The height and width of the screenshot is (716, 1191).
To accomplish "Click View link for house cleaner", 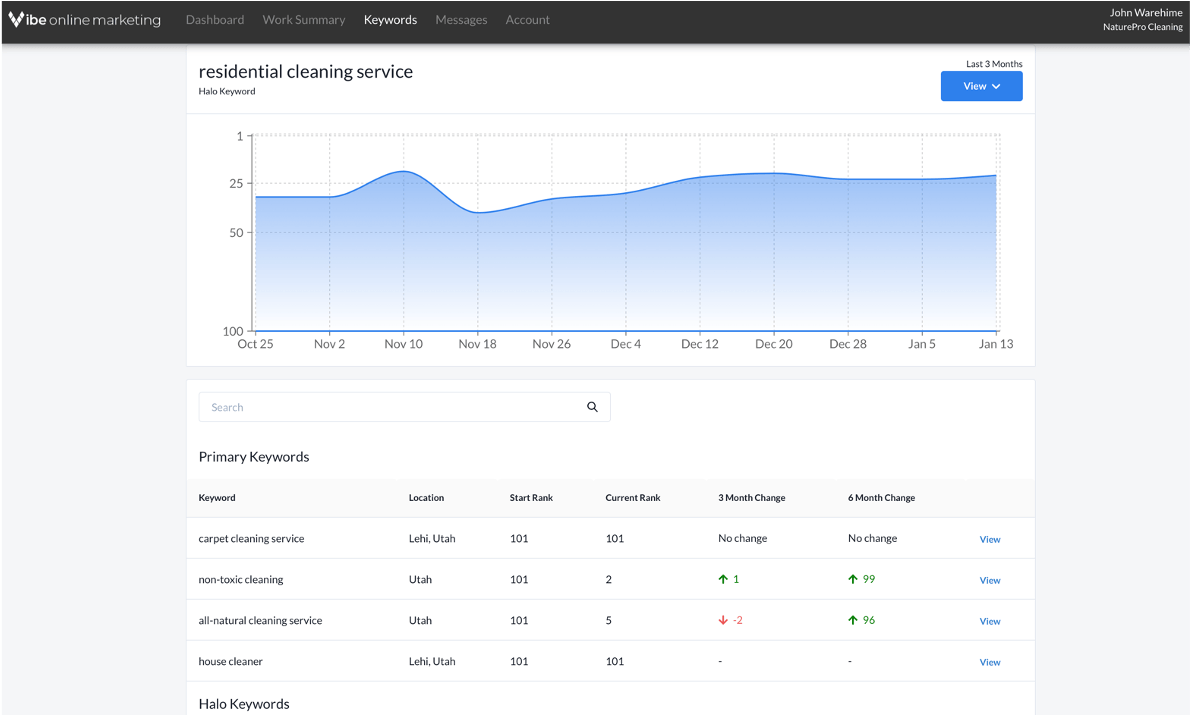I will 989,663.
